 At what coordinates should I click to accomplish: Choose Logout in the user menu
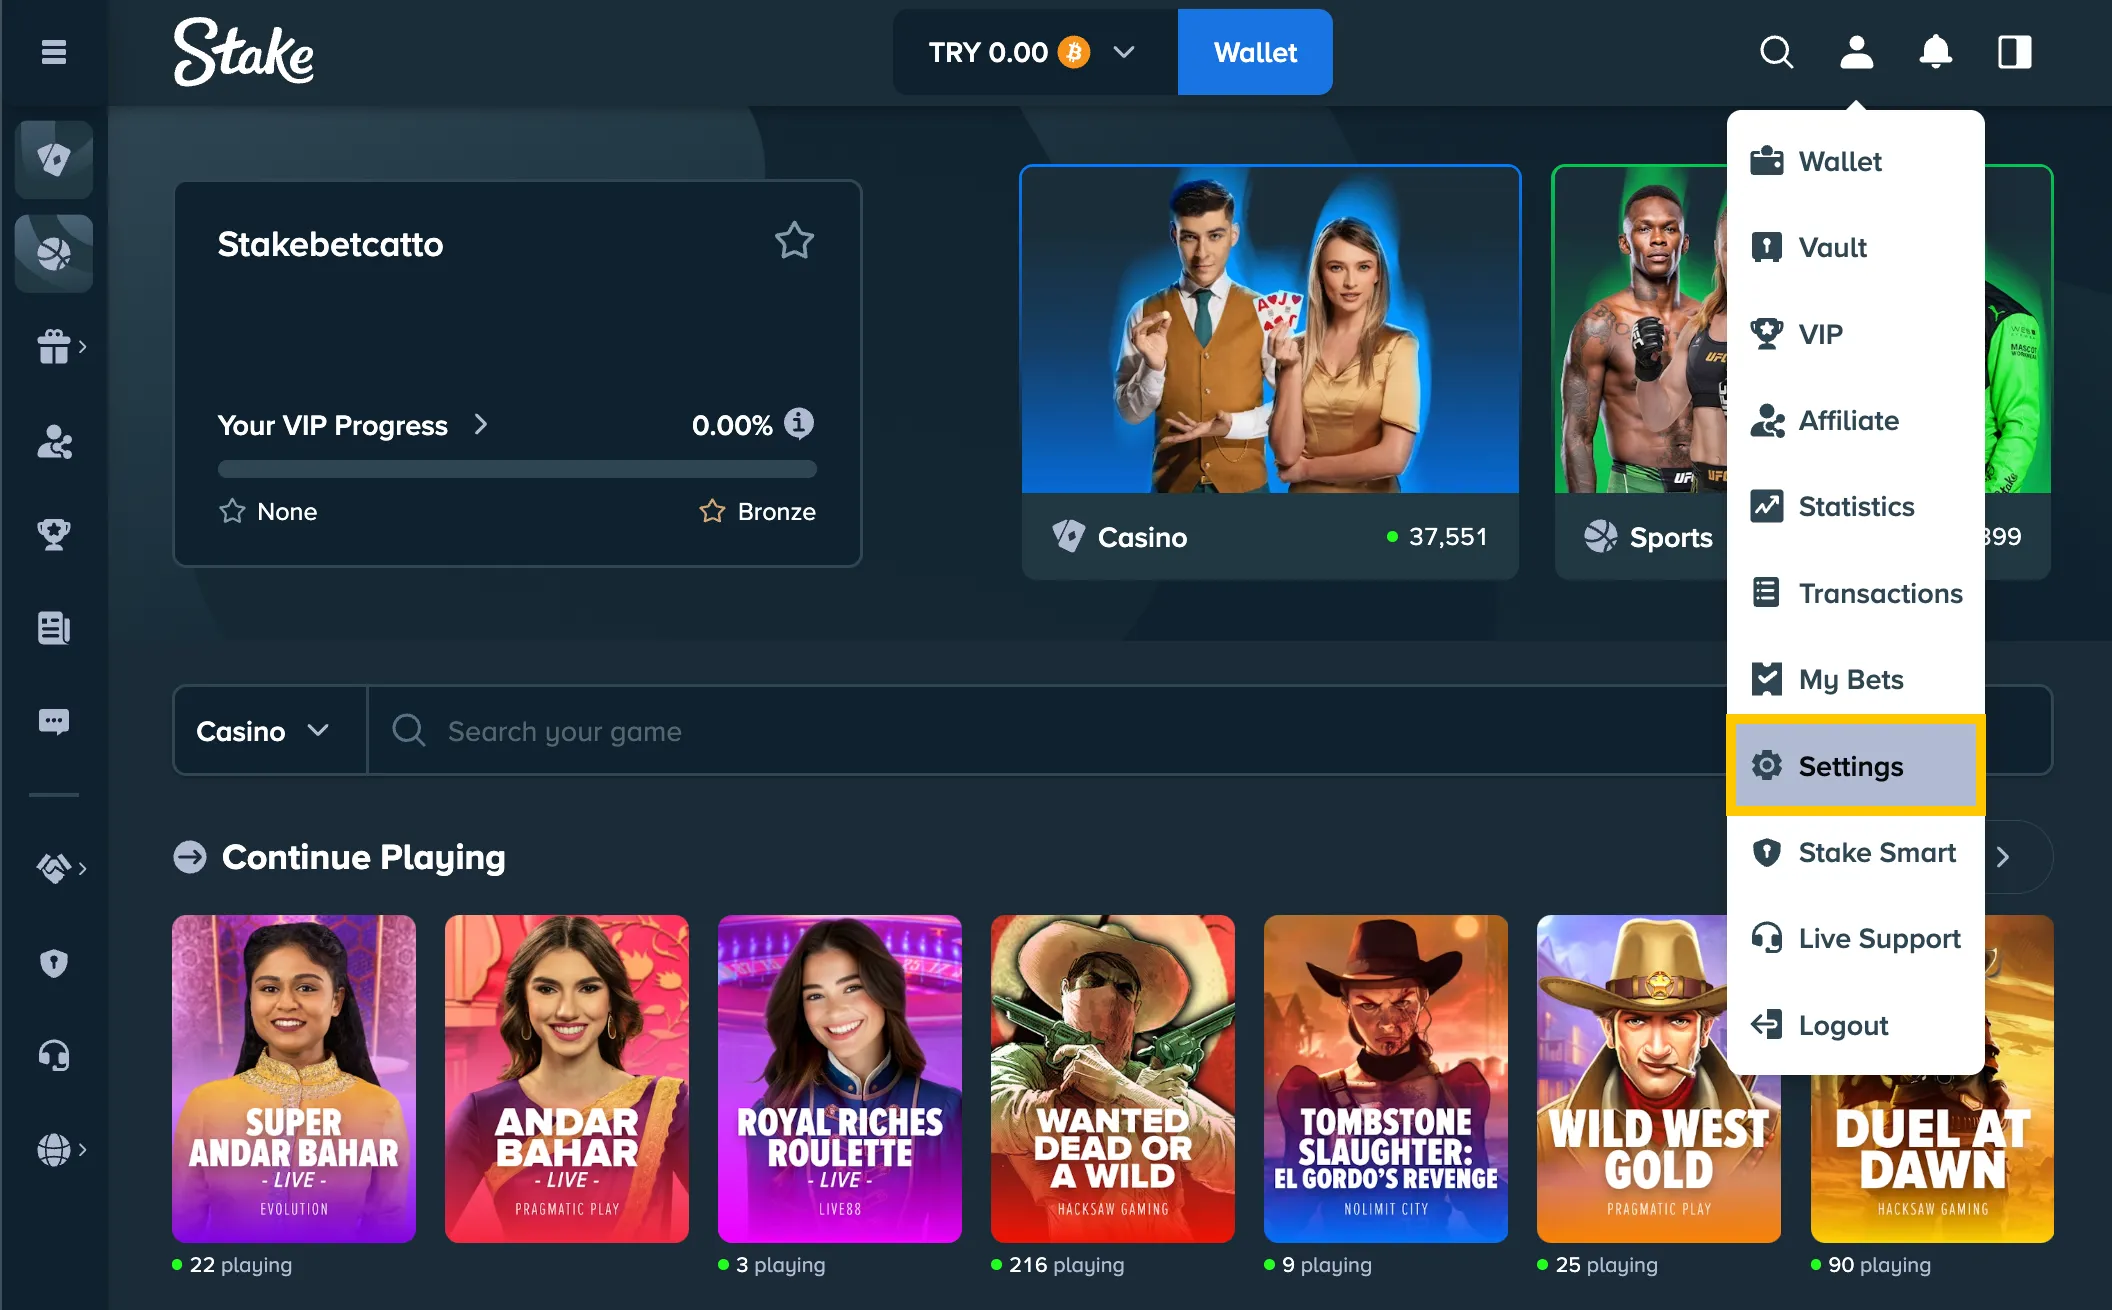point(1843,1025)
